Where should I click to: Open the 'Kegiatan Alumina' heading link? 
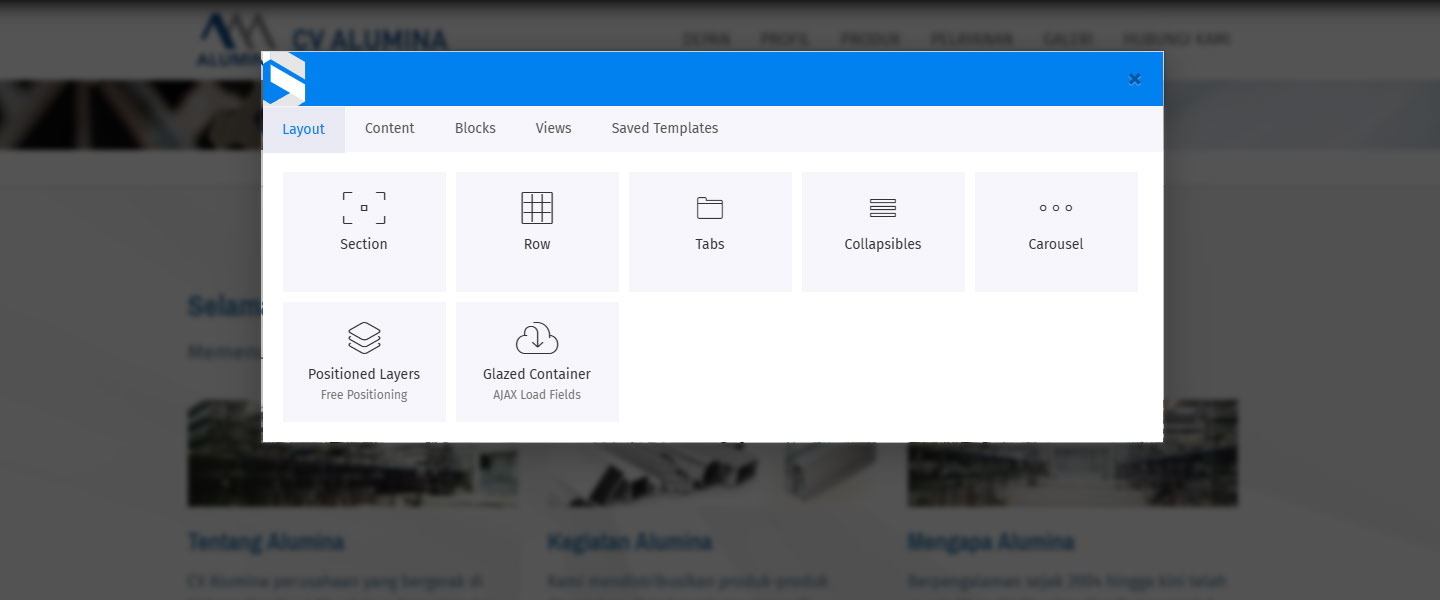[630, 542]
